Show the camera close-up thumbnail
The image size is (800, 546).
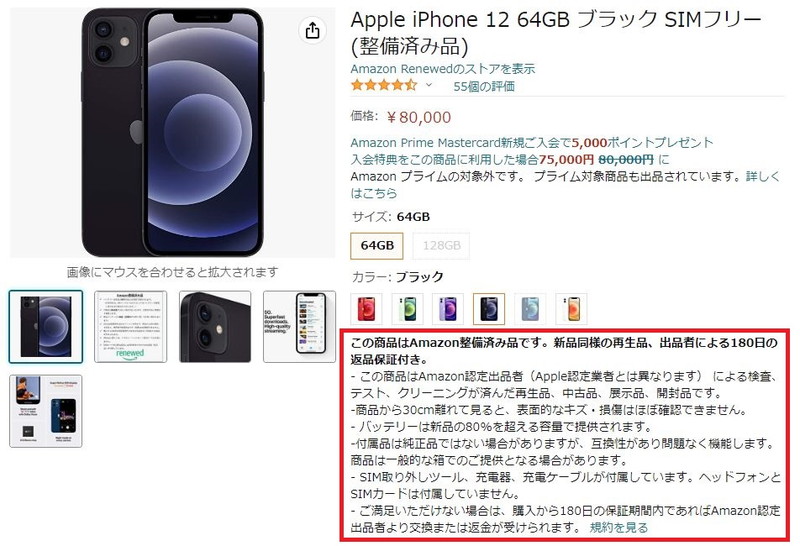click(x=215, y=327)
